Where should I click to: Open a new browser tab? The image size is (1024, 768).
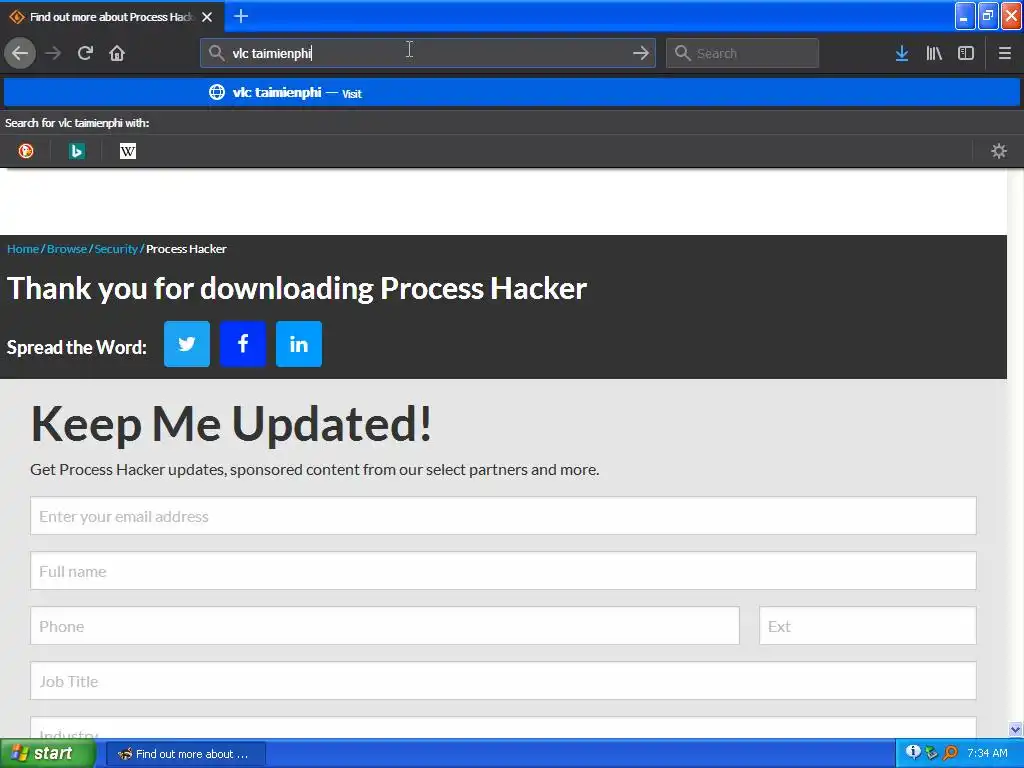click(x=240, y=16)
